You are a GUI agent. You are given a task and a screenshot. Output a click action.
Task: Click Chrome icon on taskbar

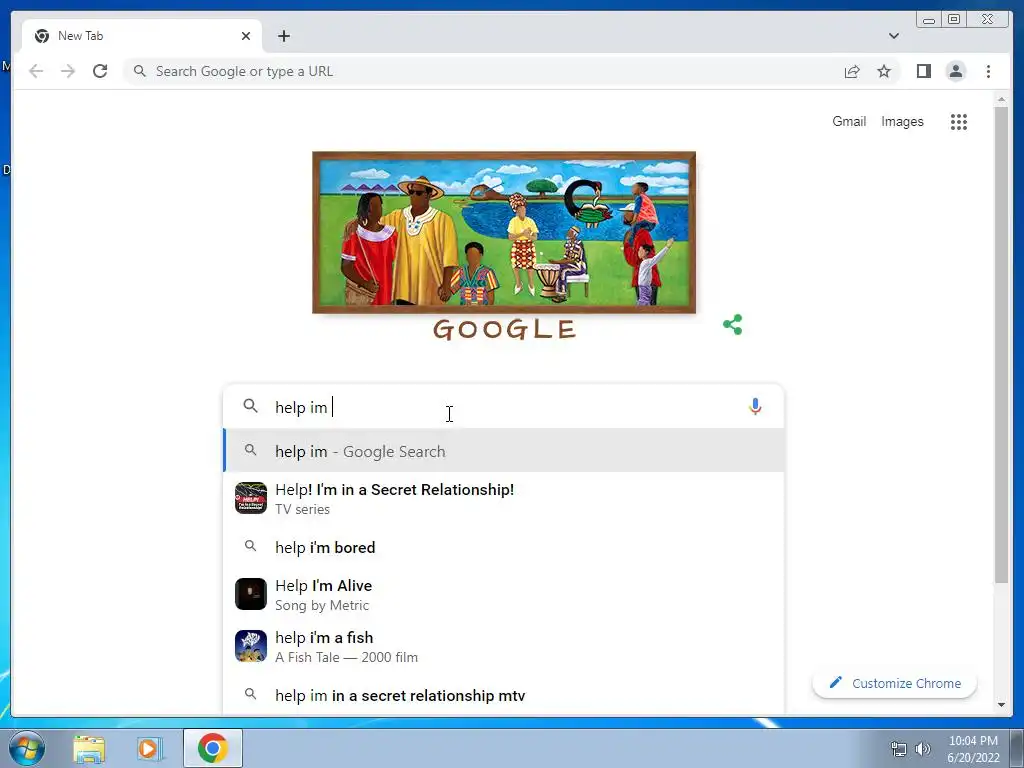point(213,748)
